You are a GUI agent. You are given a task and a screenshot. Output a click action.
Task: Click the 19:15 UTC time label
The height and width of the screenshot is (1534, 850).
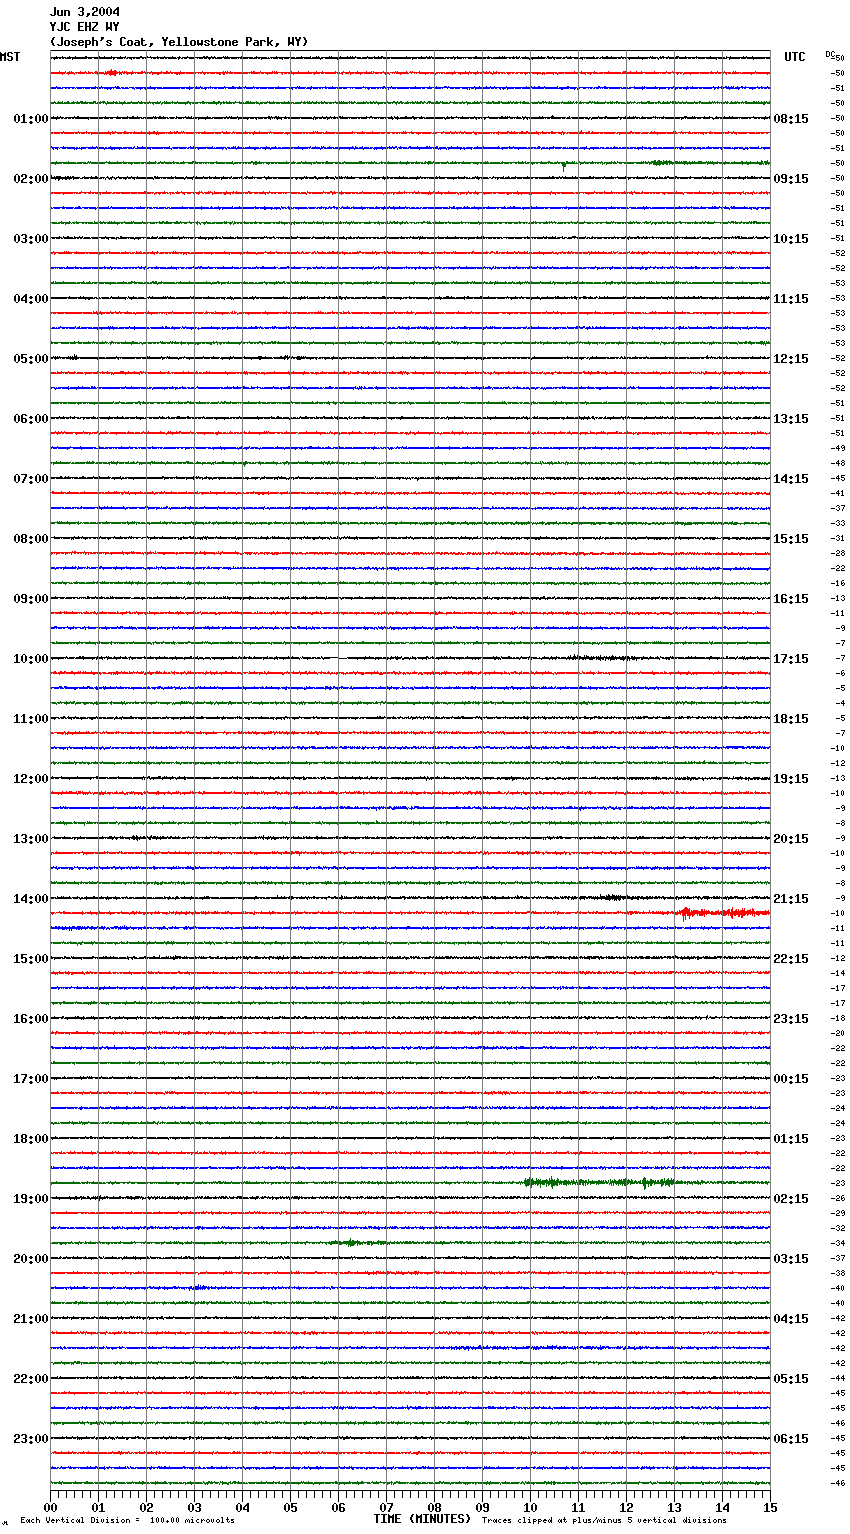[x=791, y=779]
